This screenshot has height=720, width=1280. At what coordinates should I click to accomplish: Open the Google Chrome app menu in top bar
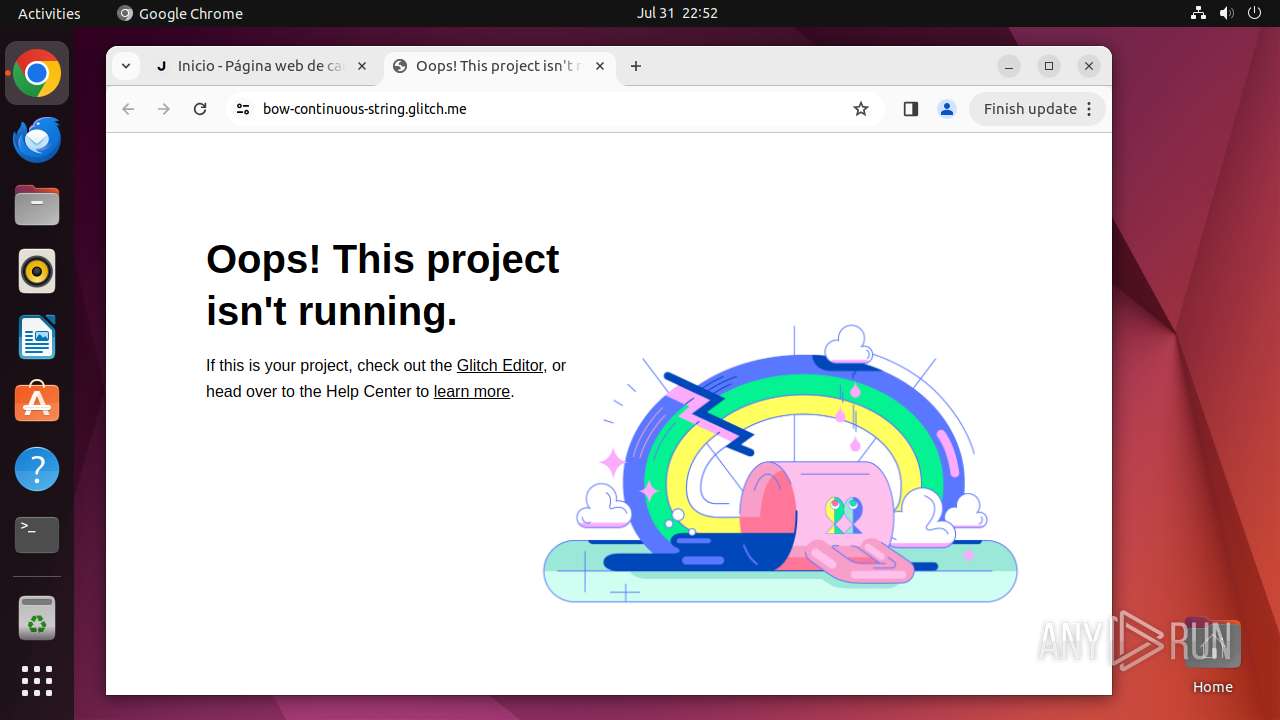180,13
